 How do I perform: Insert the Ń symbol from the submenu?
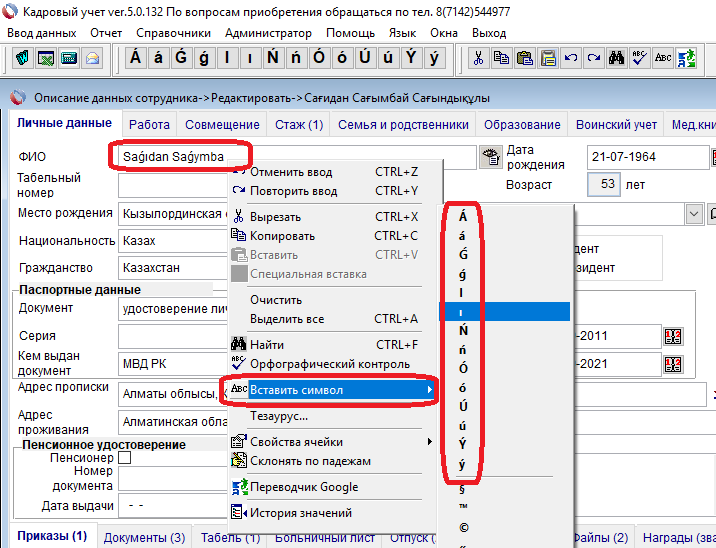(462, 331)
